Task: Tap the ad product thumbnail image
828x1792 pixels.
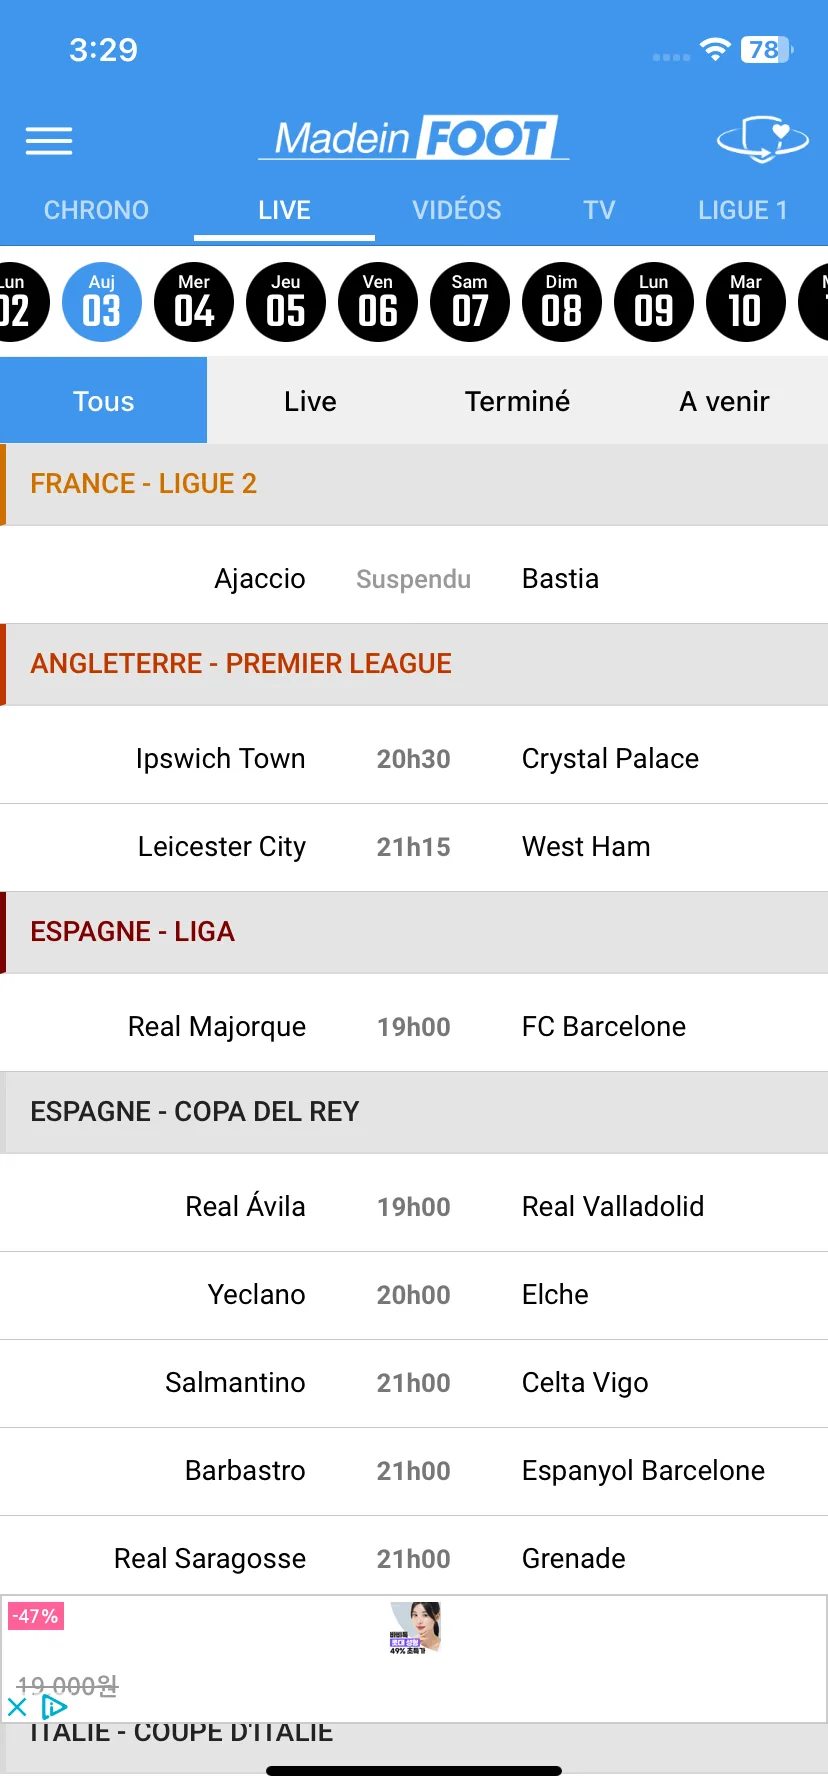Action: pos(415,1628)
